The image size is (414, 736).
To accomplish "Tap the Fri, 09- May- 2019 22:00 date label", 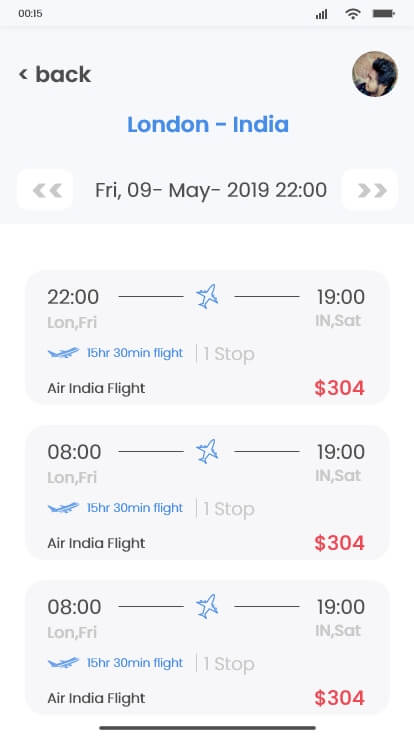I will pos(211,190).
